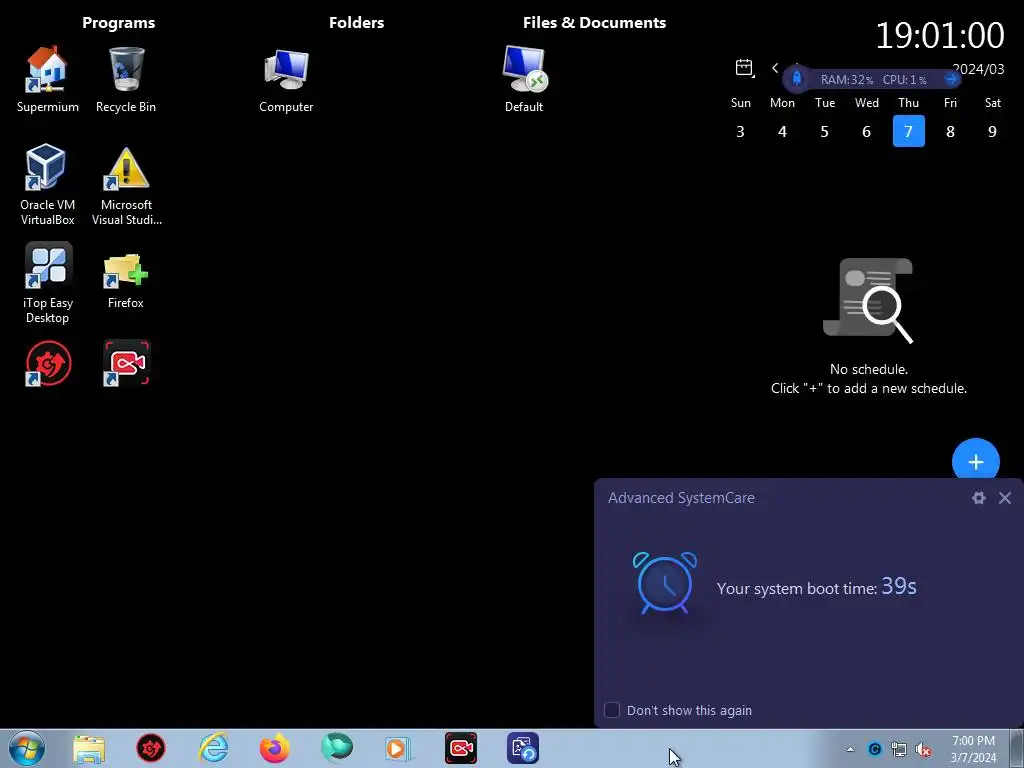Click the 2024/03 month label
Image resolution: width=1024 pixels, height=768 pixels.
tap(978, 69)
